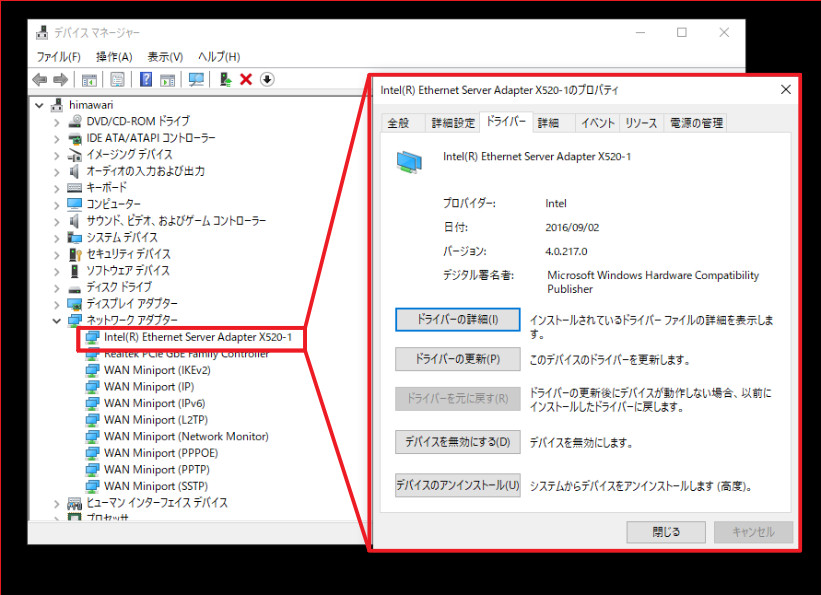
Task: Click driver date value 2016/09/02
Action: pyautogui.click(x=572, y=227)
